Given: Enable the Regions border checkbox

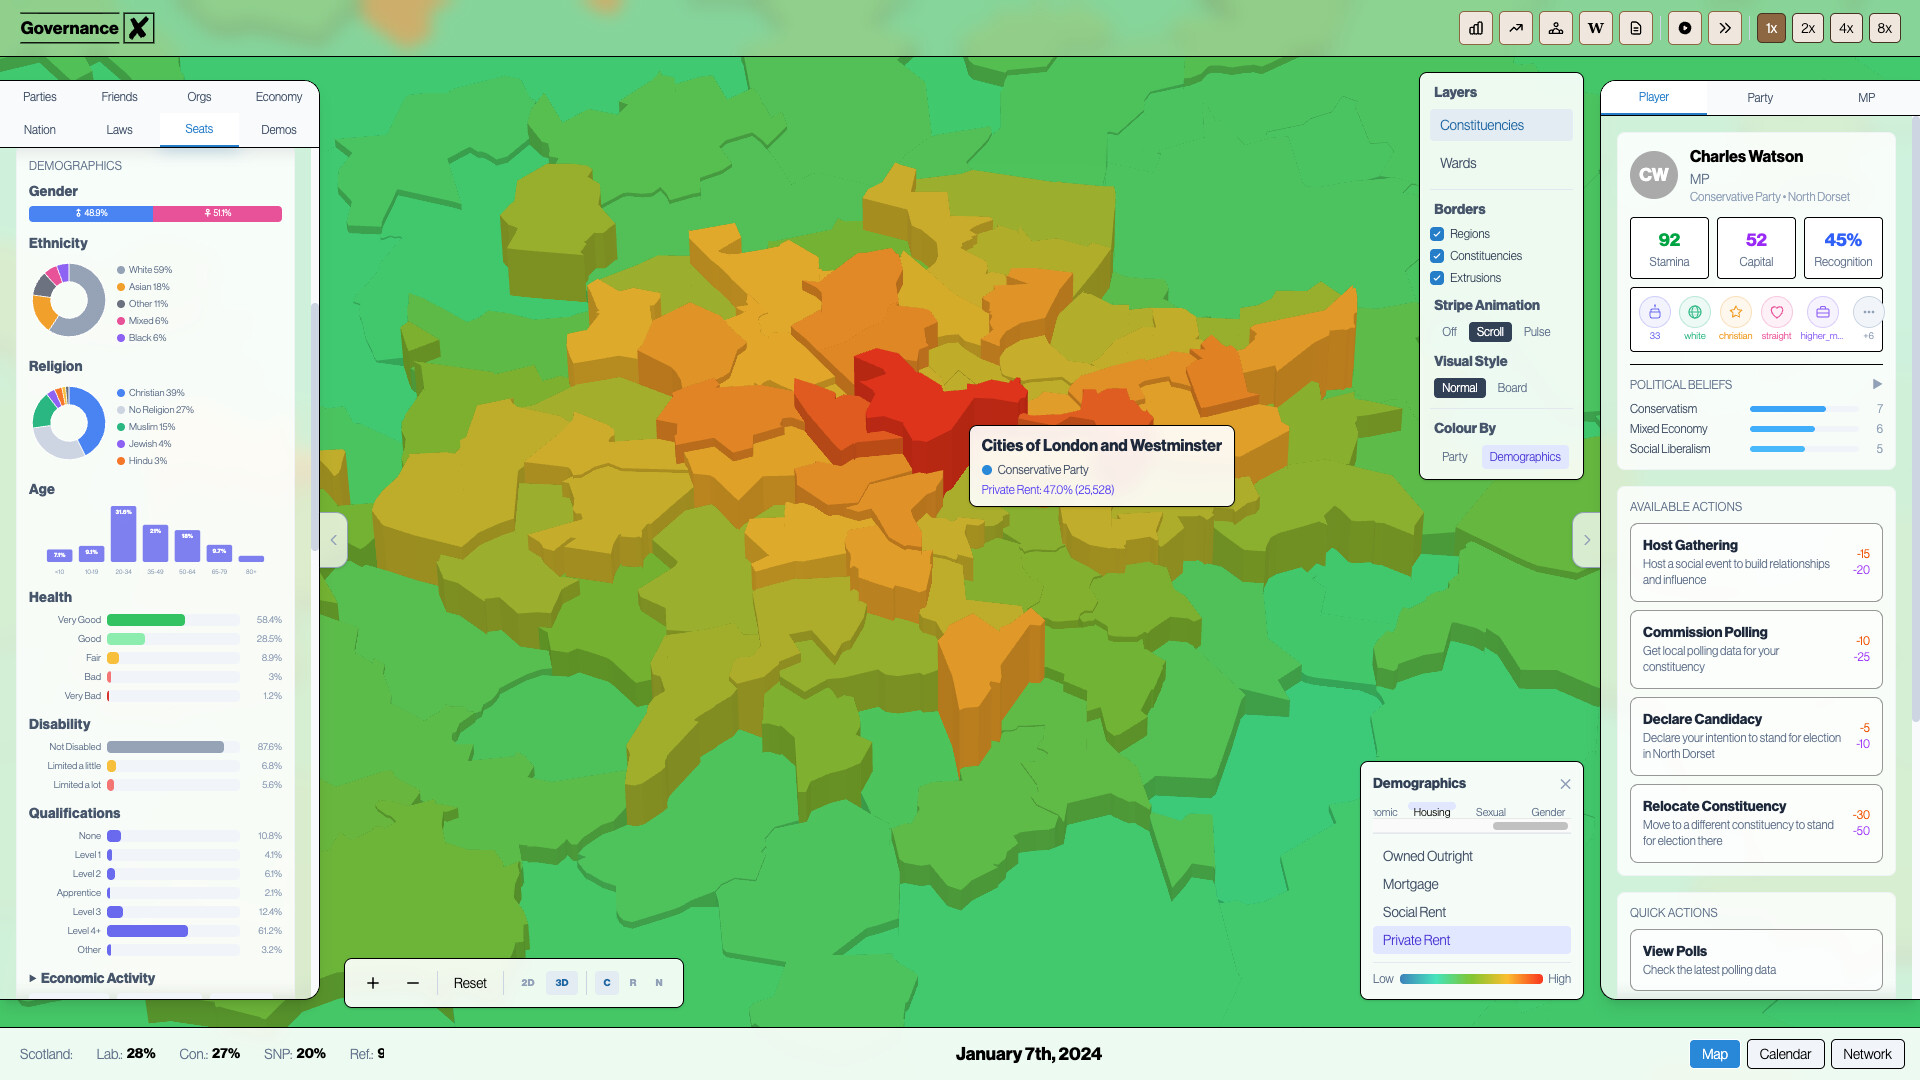Looking at the screenshot, I should [1437, 233].
